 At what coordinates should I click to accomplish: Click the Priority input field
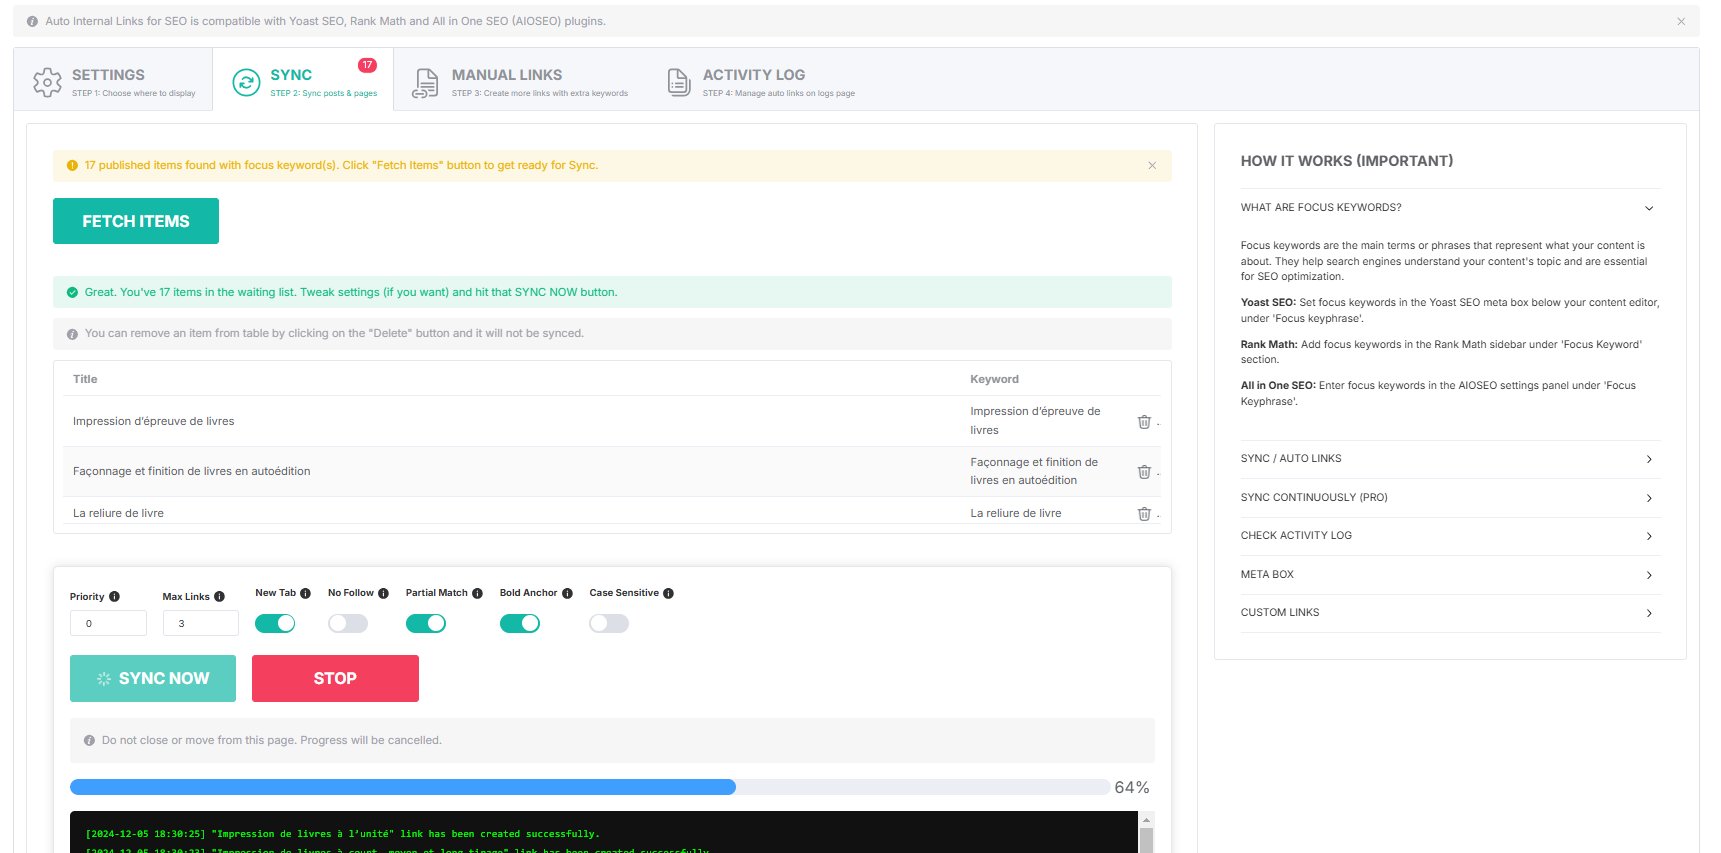click(x=108, y=623)
